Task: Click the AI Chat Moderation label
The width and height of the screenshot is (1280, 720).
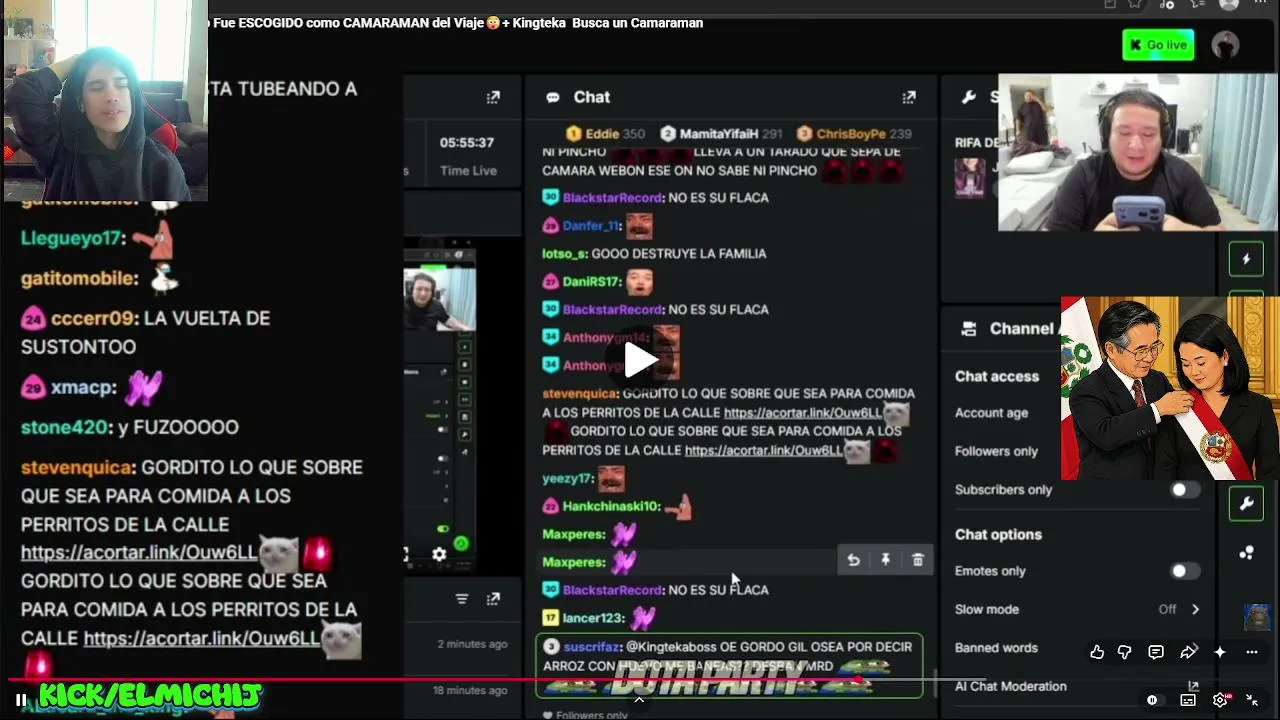Action: pyautogui.click(x=1010, y=686)
